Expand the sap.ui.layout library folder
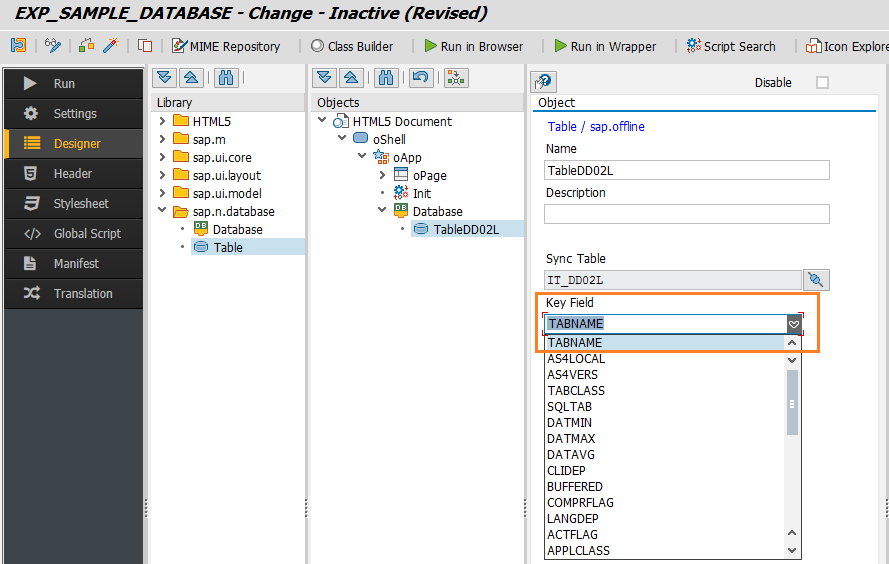The image size is (889, 564). (x=162, y=175)
